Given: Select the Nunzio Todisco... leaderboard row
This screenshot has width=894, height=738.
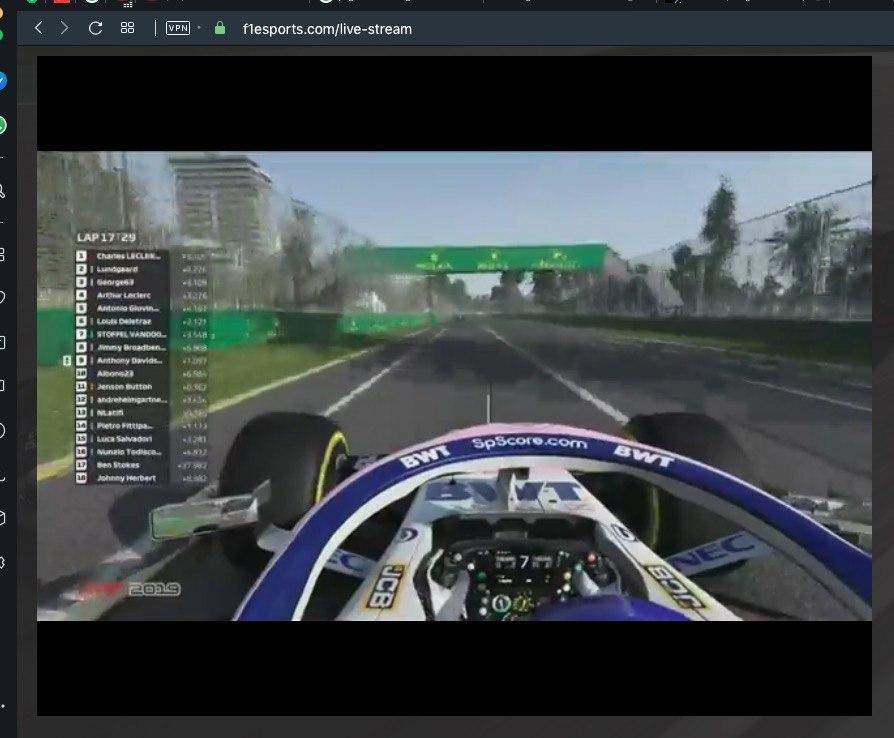Looking at the screenshot, I should [141, 452].
